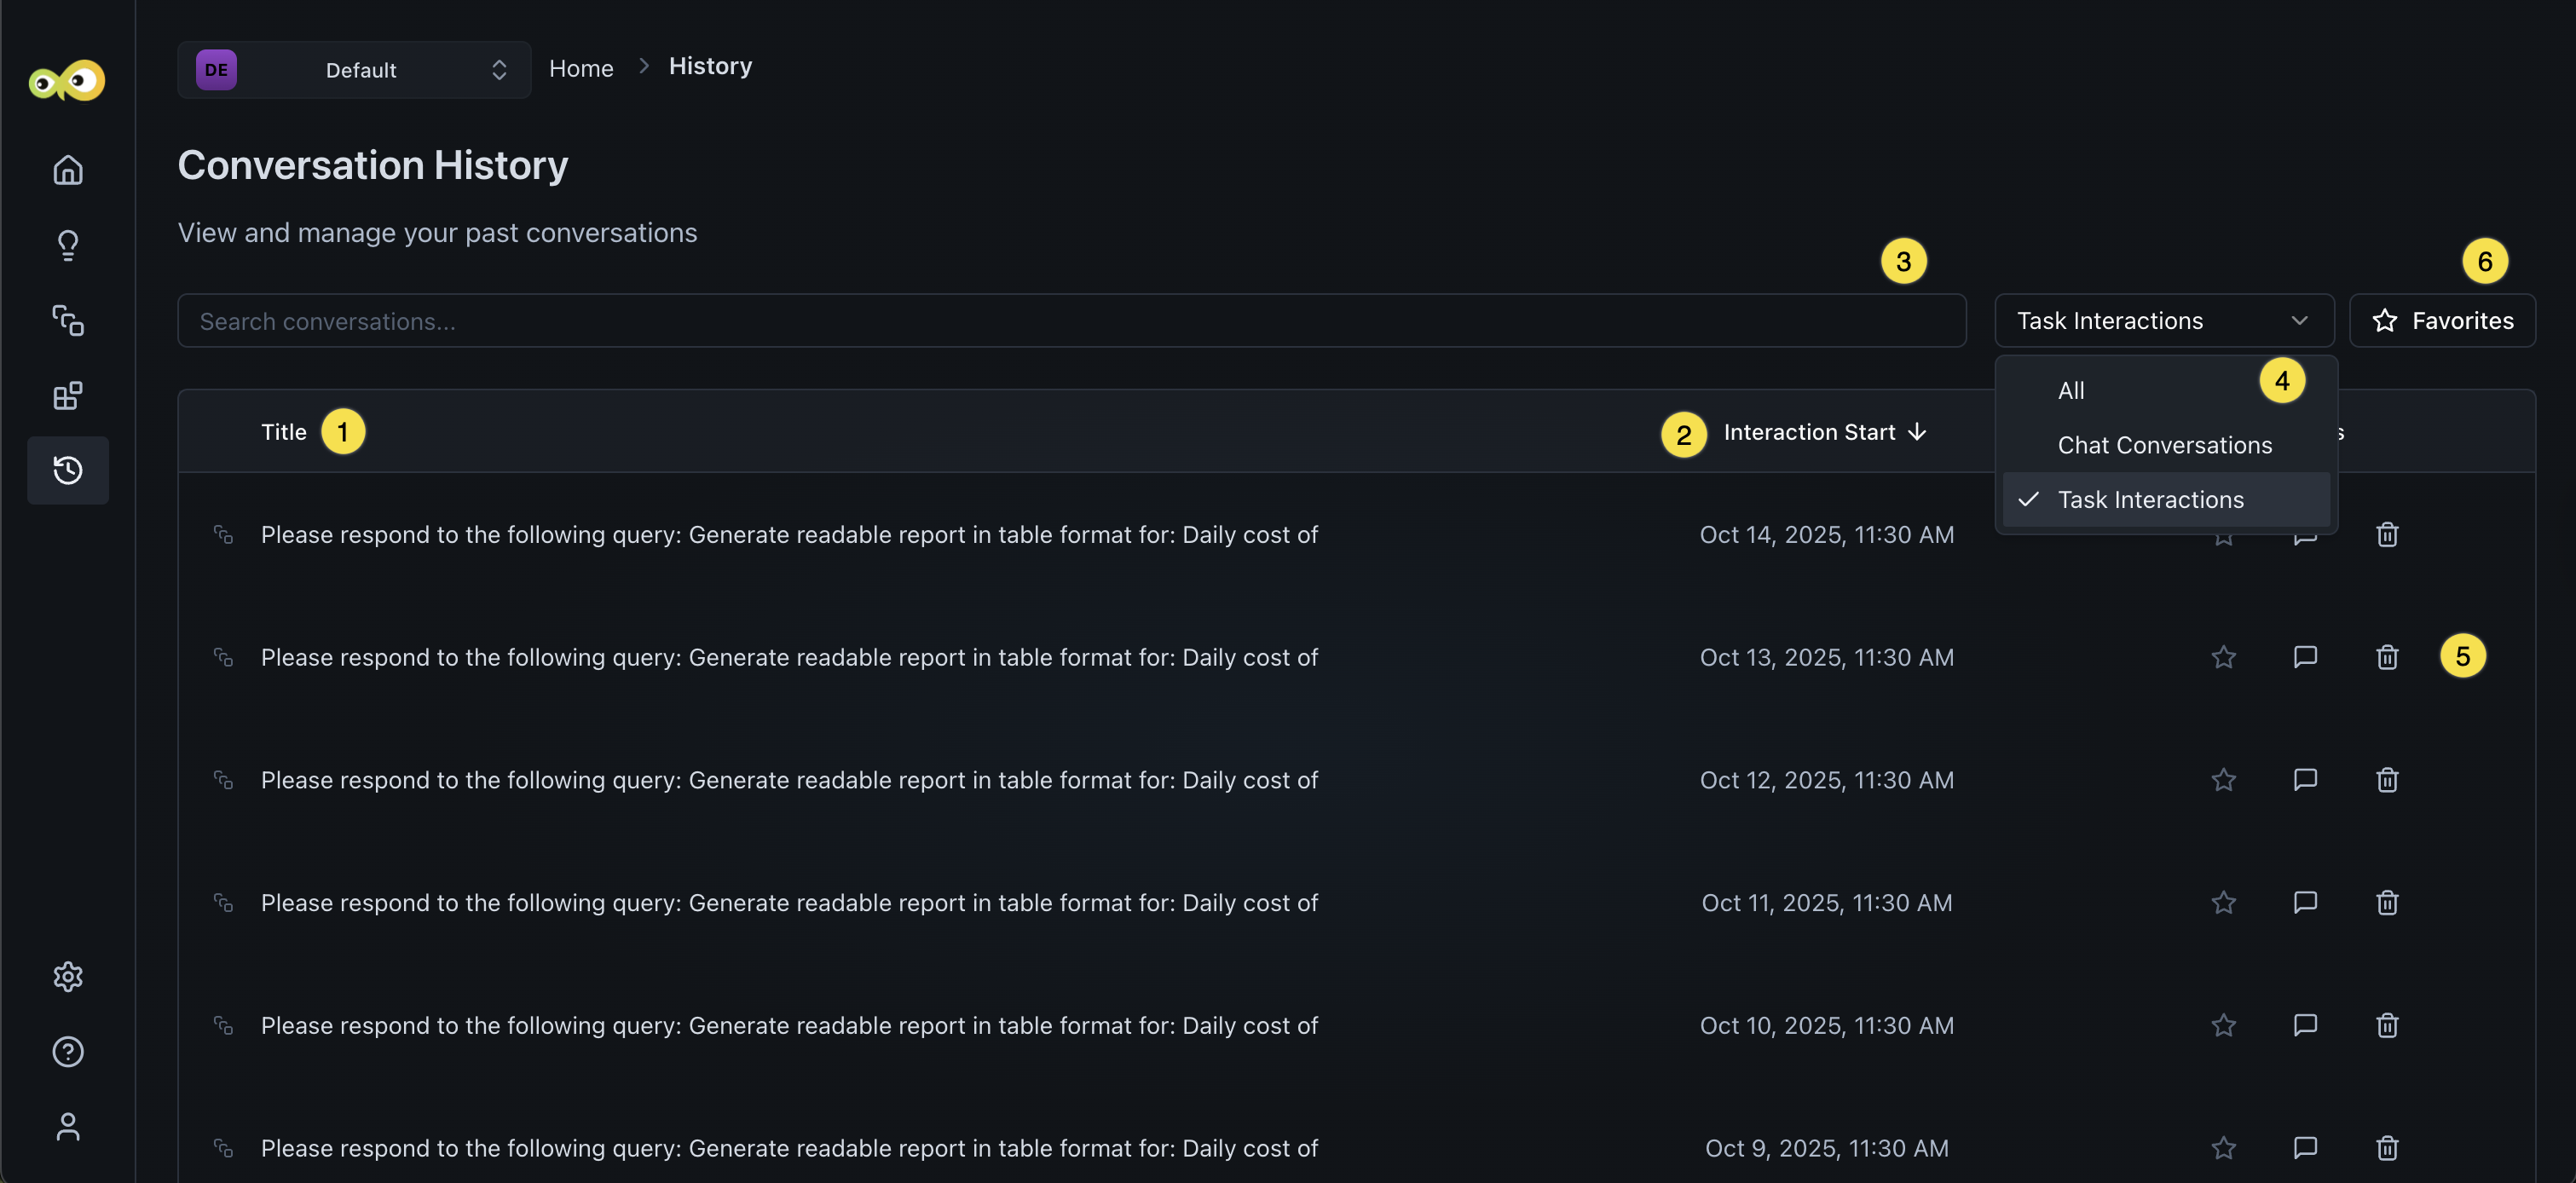Image resolution: width=2576 pixels, height=1183 pixels.
Task: Star the Oct 13 conversation as favorite
Action: 2223,657
